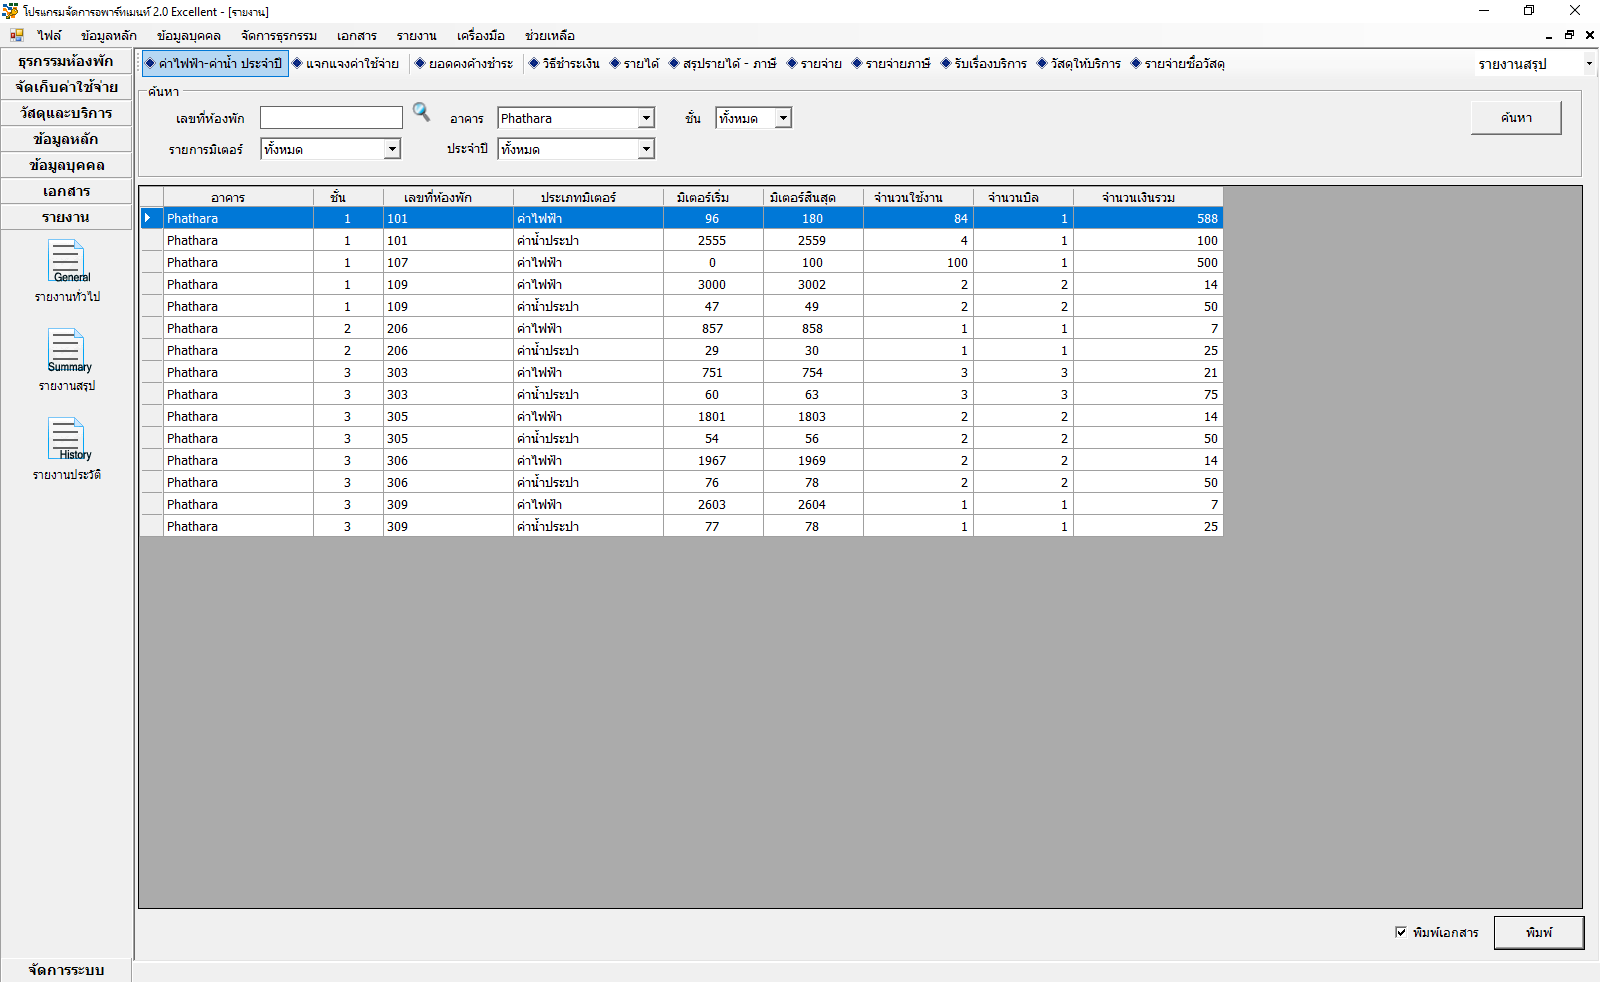Sort by the มิเตอร์เริ่ม column header
The width and height of the screenshot is (1600, 982).
click(713, 197)
